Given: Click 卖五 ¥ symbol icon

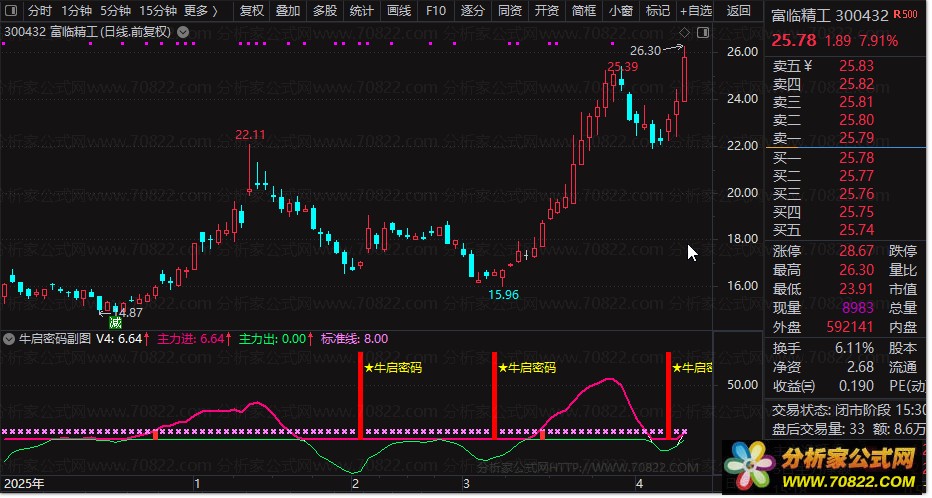Looking at the screenshot, I should click(x=807, y=67).
